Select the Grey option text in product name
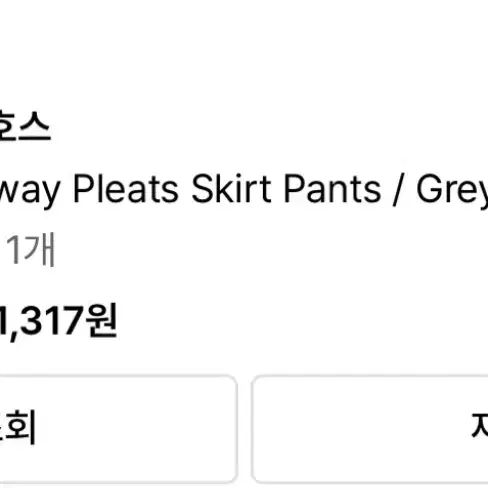488x488 pixels. [x=452, y=191]
